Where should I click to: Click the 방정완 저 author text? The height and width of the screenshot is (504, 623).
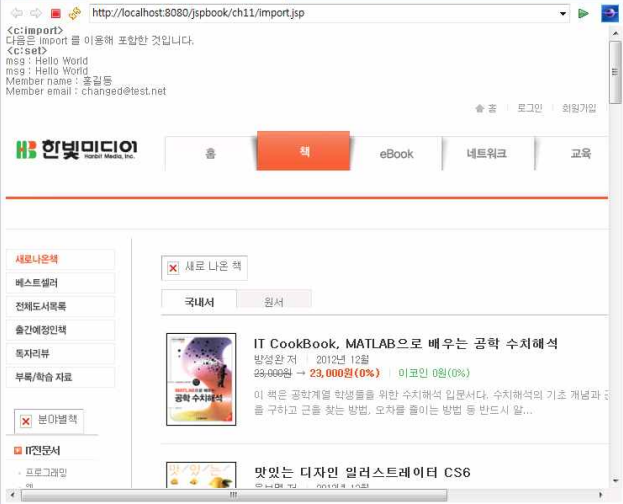(x=275, y=360)
